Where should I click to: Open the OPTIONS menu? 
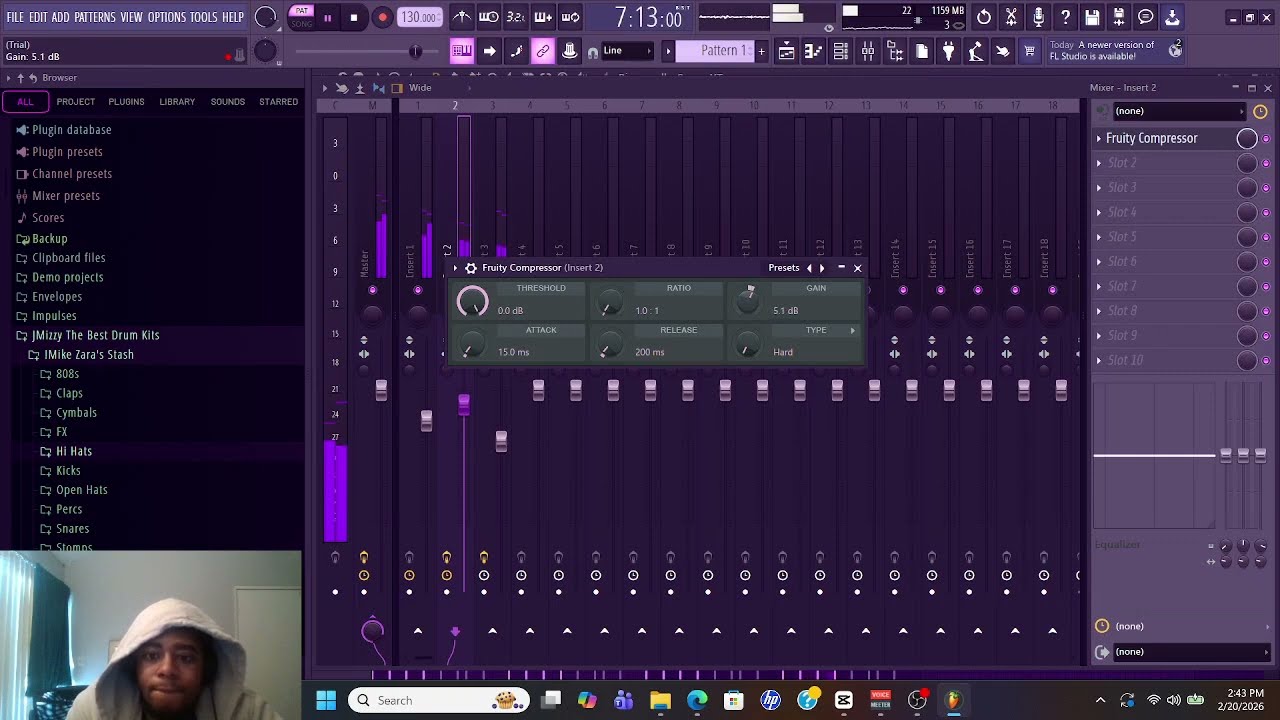click(x=167, y=17)
